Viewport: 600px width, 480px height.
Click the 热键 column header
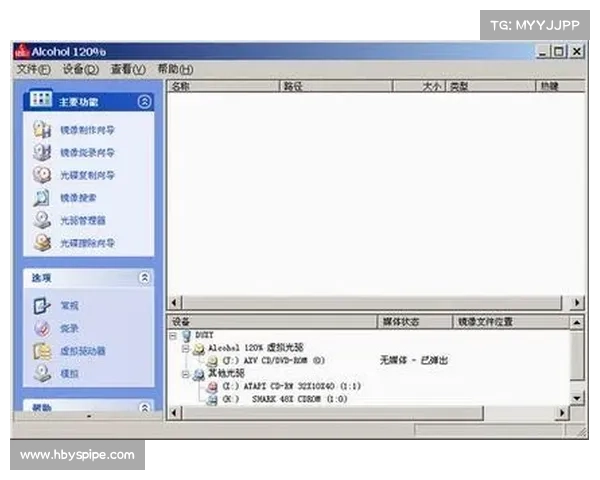click(561, 86)
